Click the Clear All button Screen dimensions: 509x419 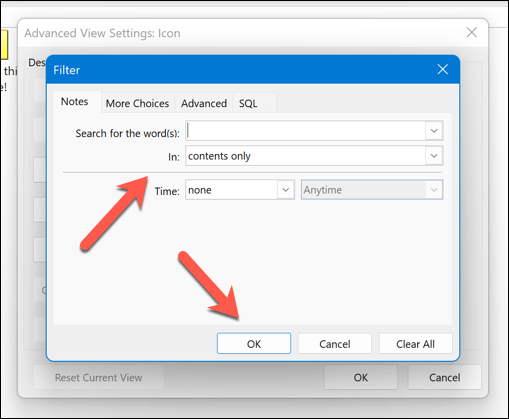tap(415, 344)
